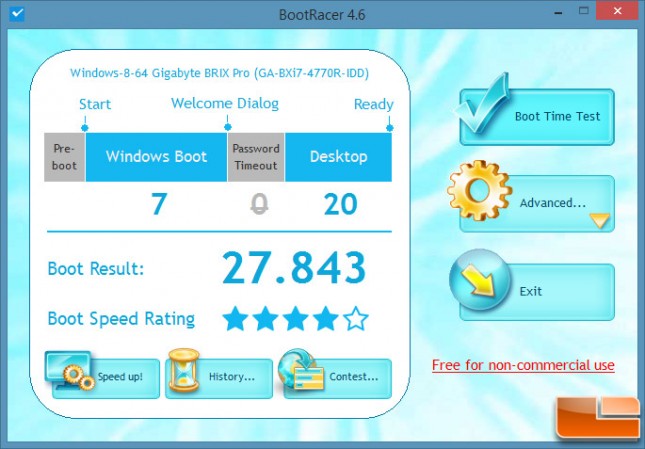Click the second filled rating star
645x449 pixels.
pos(265,318)
